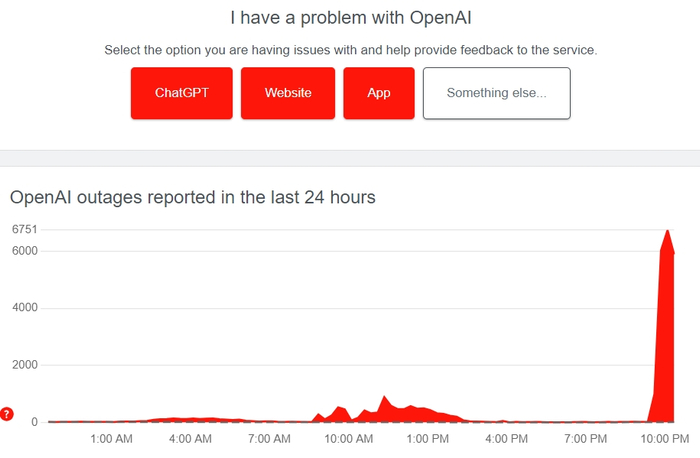This screenshot has width=700, height=458.
Task: Select the 4:00 PM axis marker
Action: coord(506,439)
